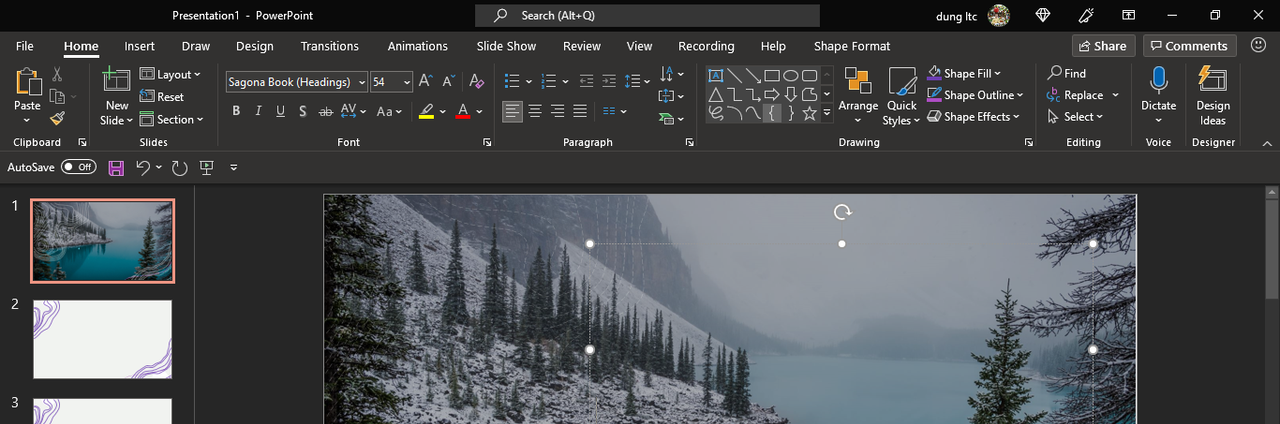
Task: Click the Save floppy disk icon
Action: [x=116, y=167]
